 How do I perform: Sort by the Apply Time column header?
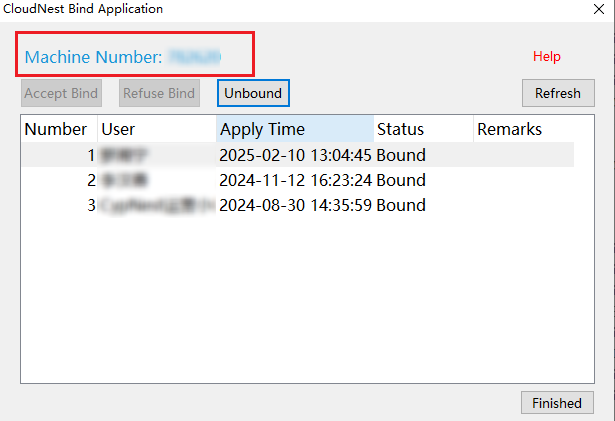pos(295,129)
